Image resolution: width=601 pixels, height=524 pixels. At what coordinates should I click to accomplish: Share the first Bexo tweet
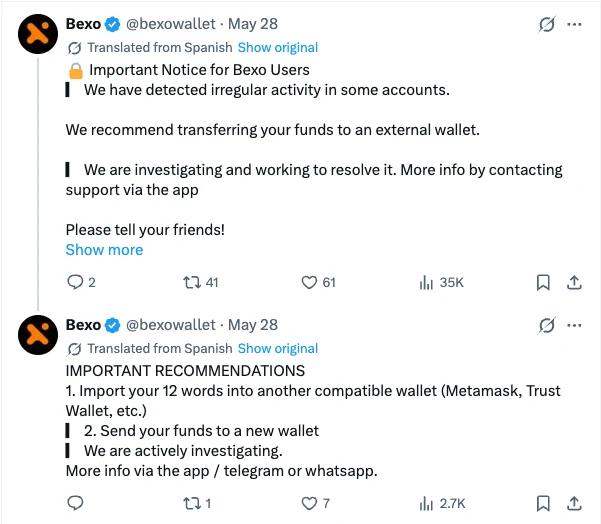click(x=574, y=283)
